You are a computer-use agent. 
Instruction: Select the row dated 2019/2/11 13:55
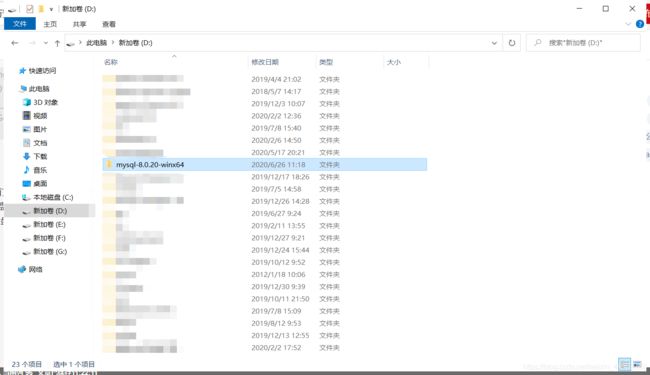(265, 225)
